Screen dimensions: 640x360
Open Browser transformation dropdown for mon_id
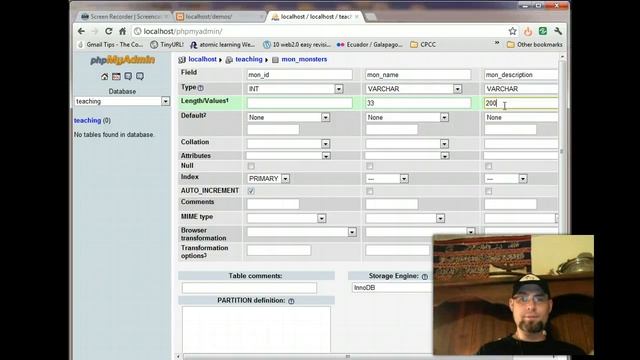pyautogui.click(x=302, y=232)
